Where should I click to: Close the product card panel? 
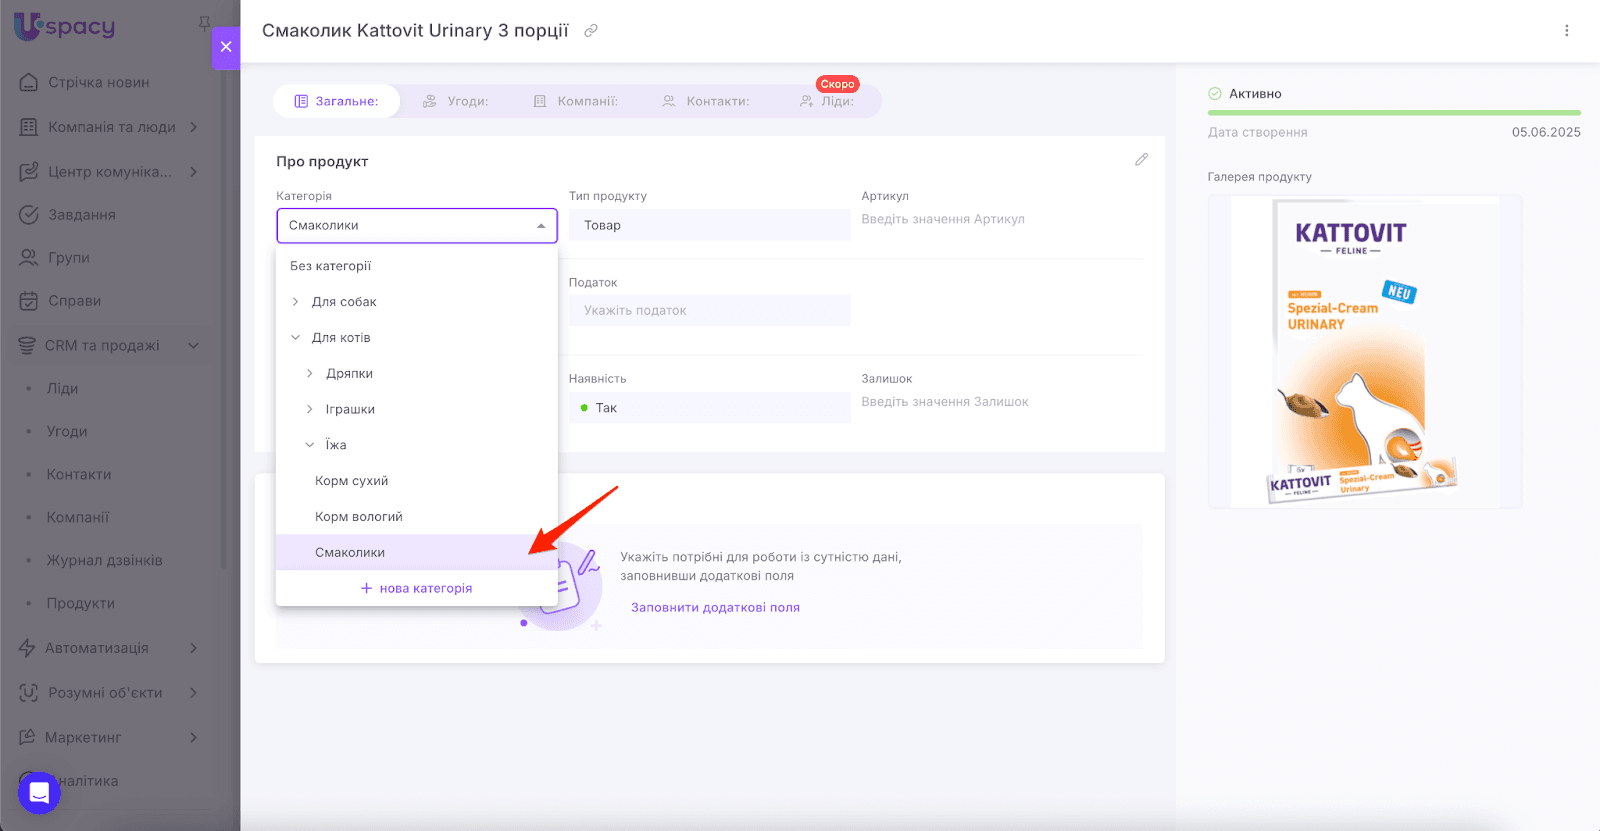pyautogui.click(x=226, y=47)
